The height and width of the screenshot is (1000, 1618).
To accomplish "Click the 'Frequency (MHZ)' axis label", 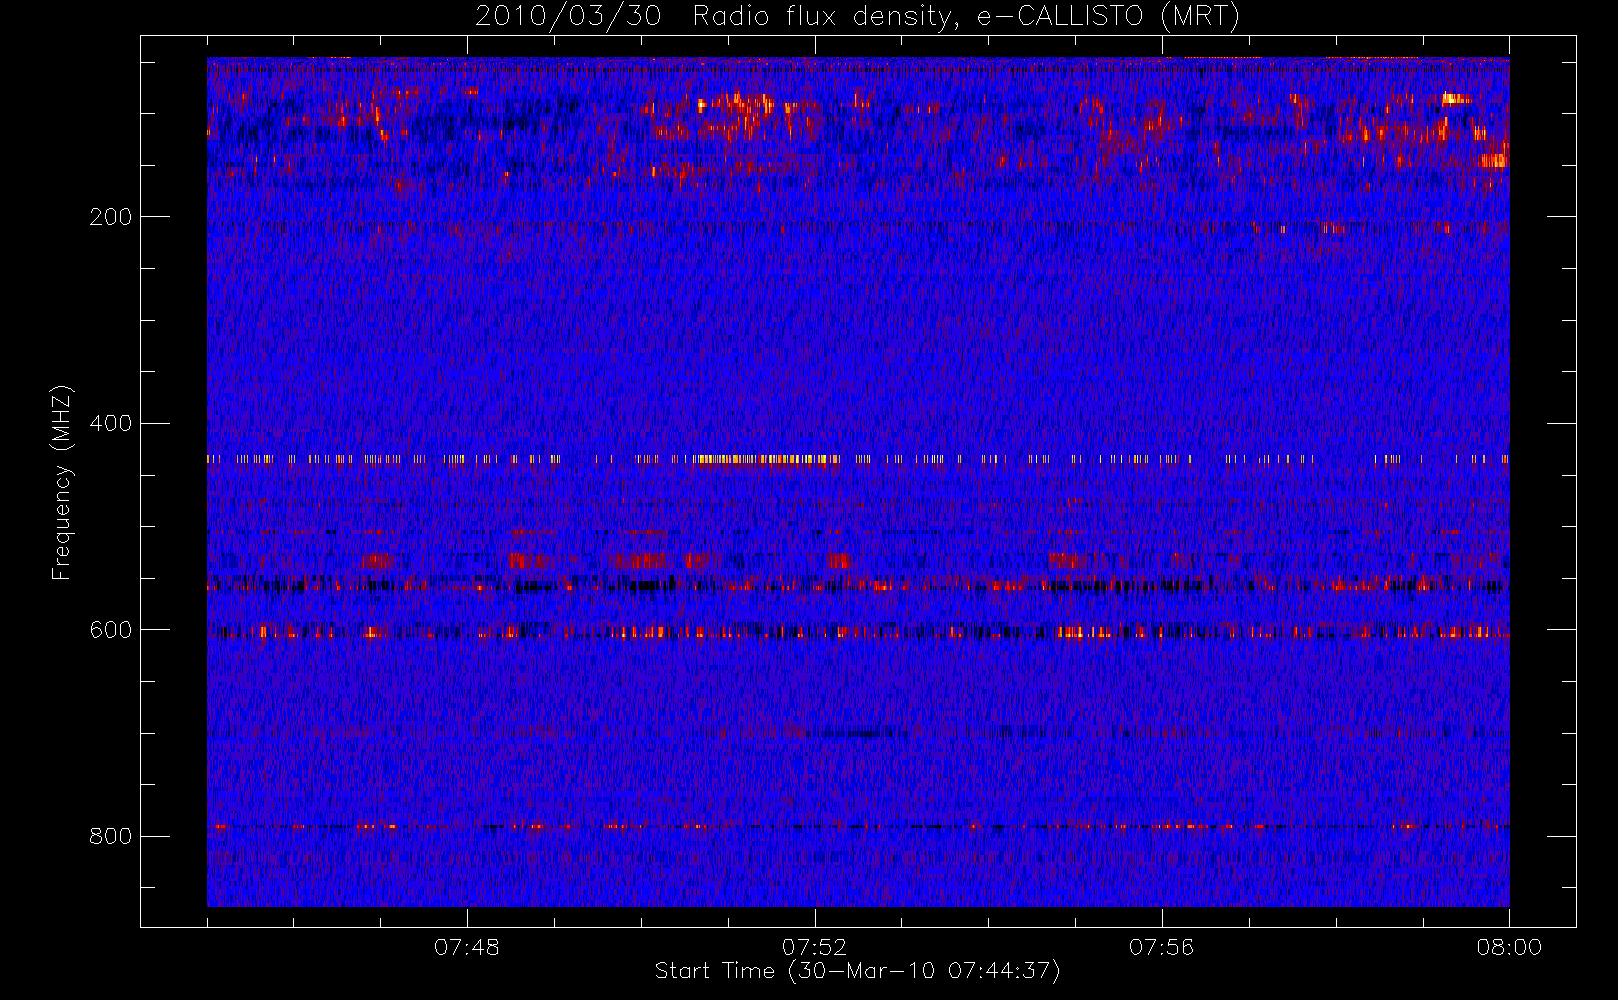I will click(x=62, y=482).
